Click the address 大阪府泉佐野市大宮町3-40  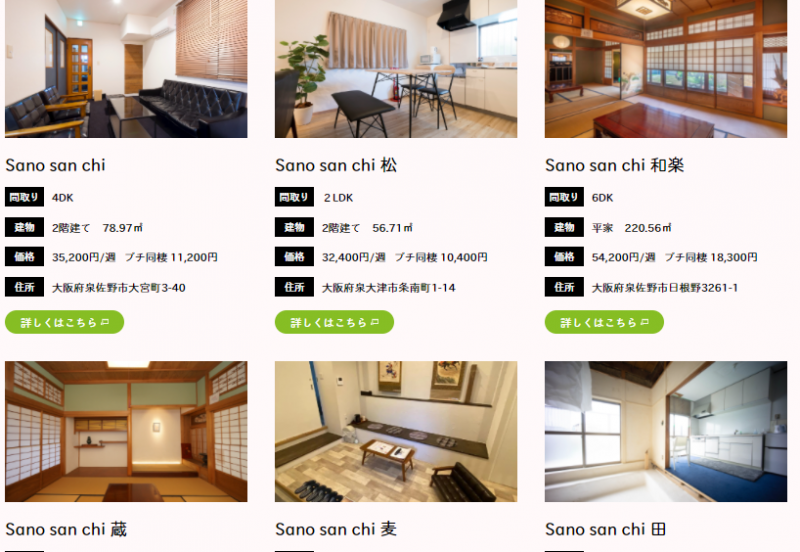coord(118,288)
